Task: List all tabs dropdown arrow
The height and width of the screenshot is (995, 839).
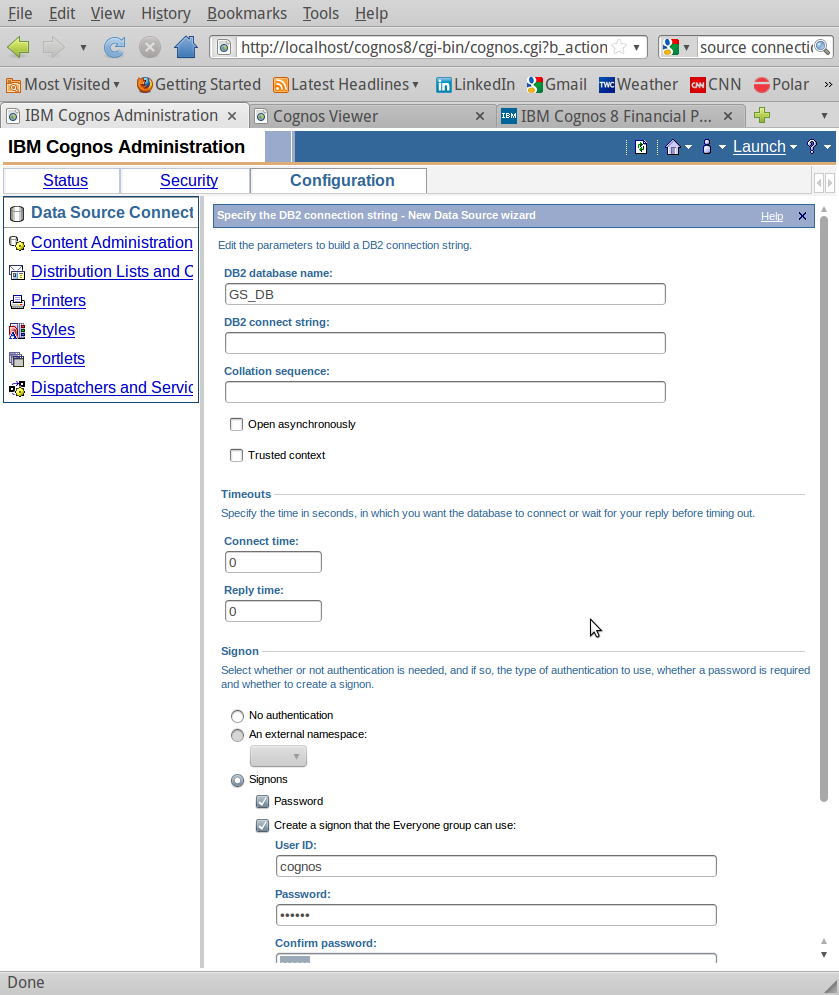Action: pos(824,115)
